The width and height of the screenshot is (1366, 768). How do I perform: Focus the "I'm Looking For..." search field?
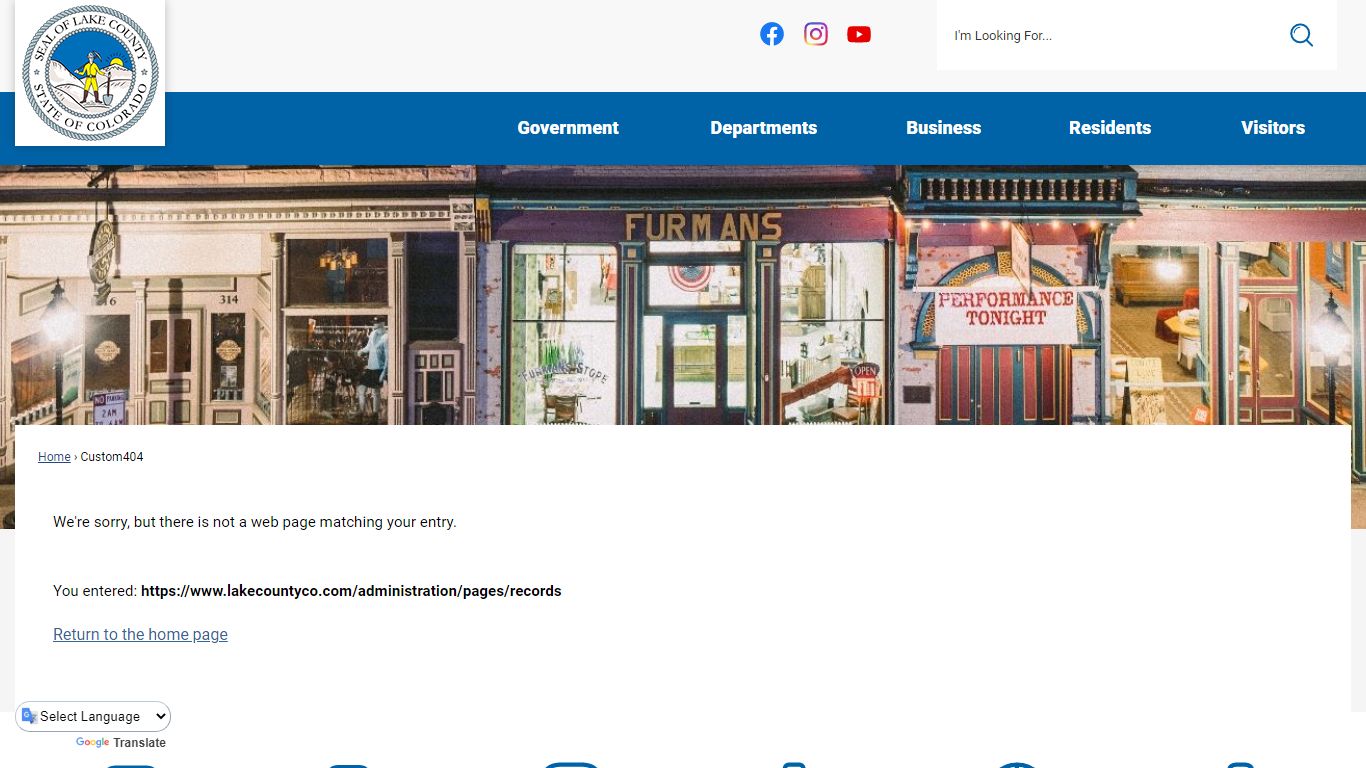(1110, 36)
